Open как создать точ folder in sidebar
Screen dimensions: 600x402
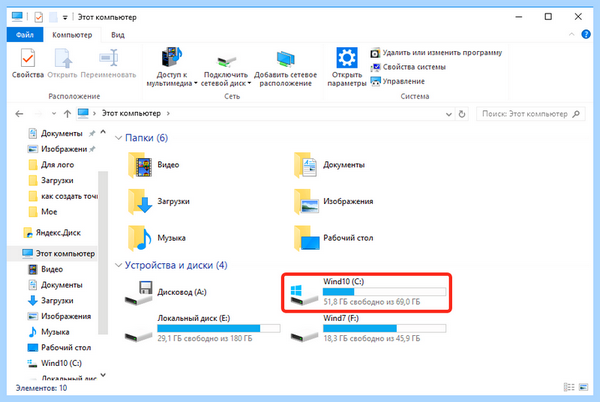coord(63,196)
